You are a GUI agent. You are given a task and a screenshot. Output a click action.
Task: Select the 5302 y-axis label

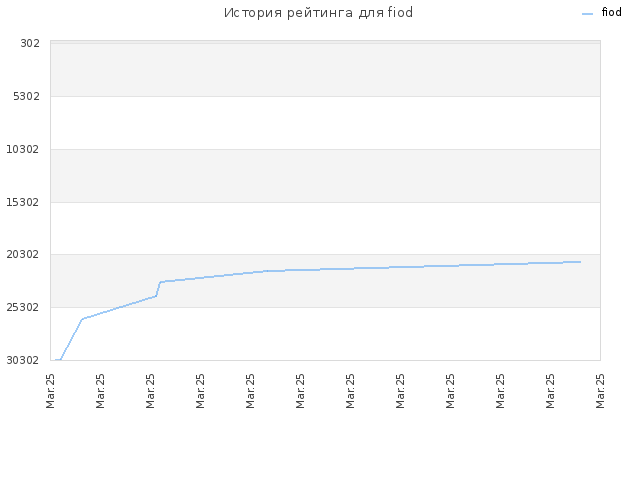pyautogui.click(x=27, y=96)
